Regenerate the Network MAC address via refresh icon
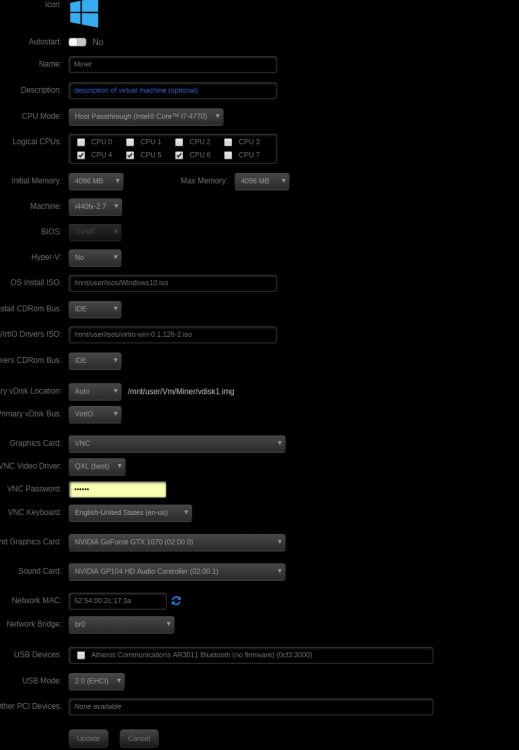The height and width of the screenshot is (750, 519). click(176, 601)
